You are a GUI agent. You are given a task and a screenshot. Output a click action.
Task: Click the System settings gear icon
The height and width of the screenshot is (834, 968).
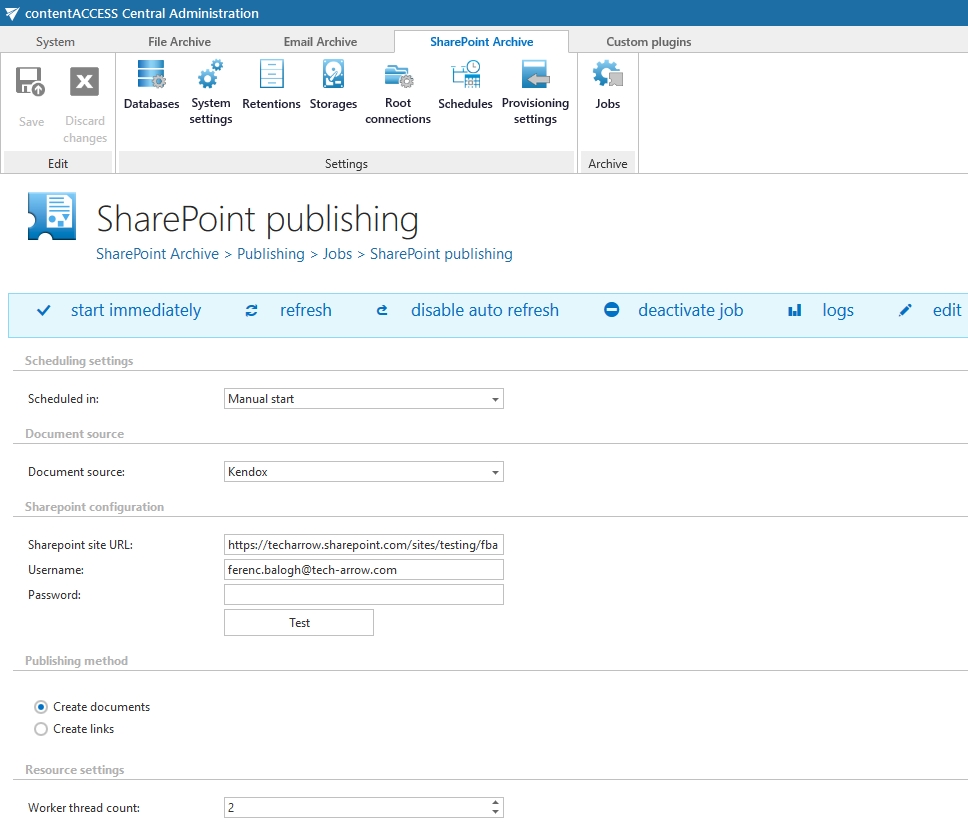[210, 87]
